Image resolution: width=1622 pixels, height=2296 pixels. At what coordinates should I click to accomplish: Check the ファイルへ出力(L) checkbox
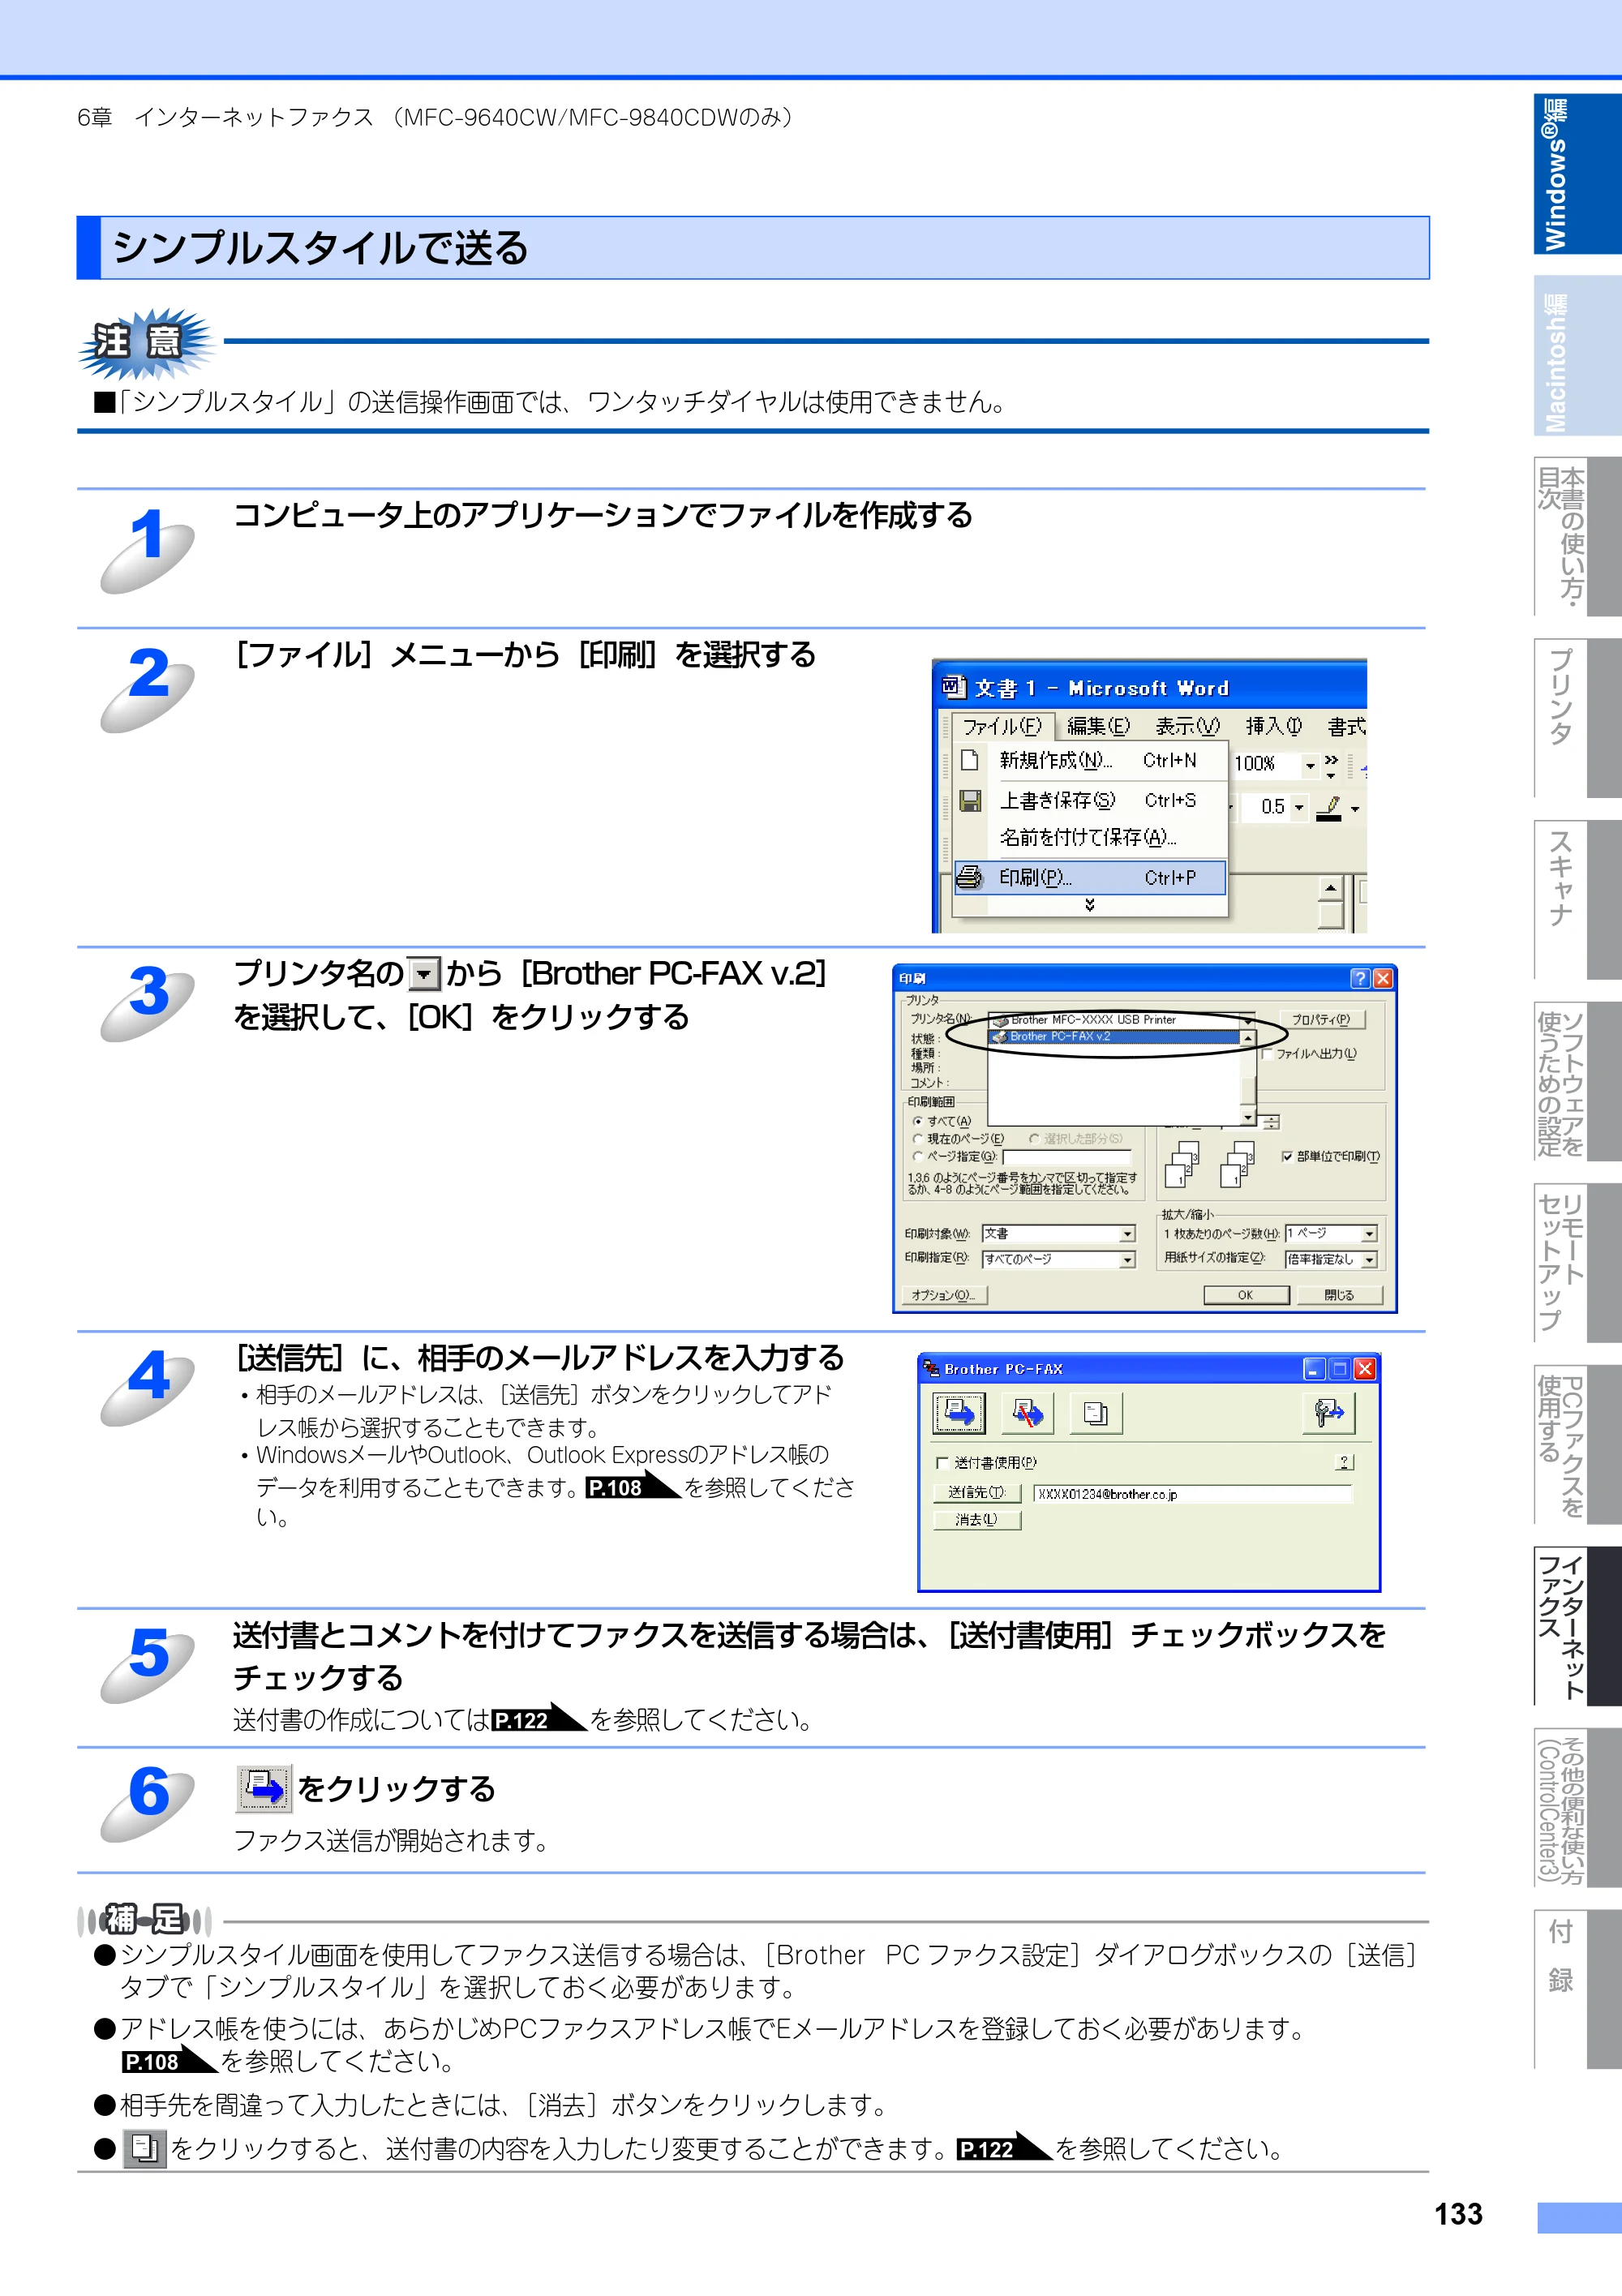coord(1267,1054)
